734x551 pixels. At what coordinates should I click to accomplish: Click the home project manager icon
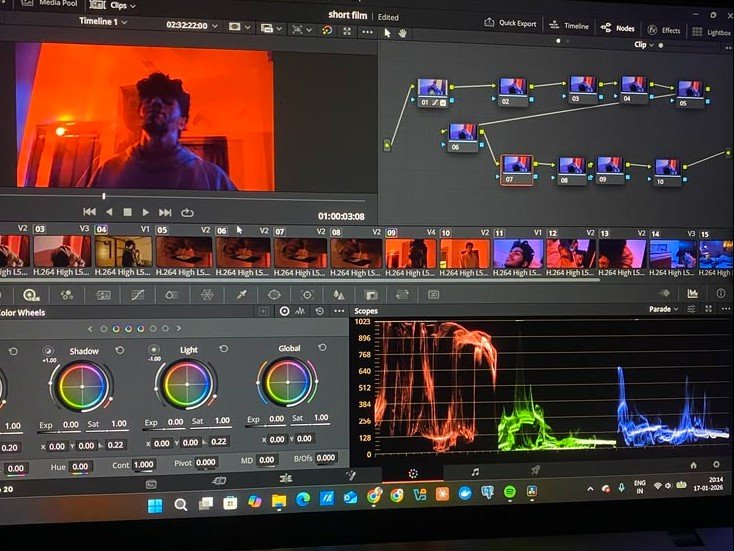694,465
